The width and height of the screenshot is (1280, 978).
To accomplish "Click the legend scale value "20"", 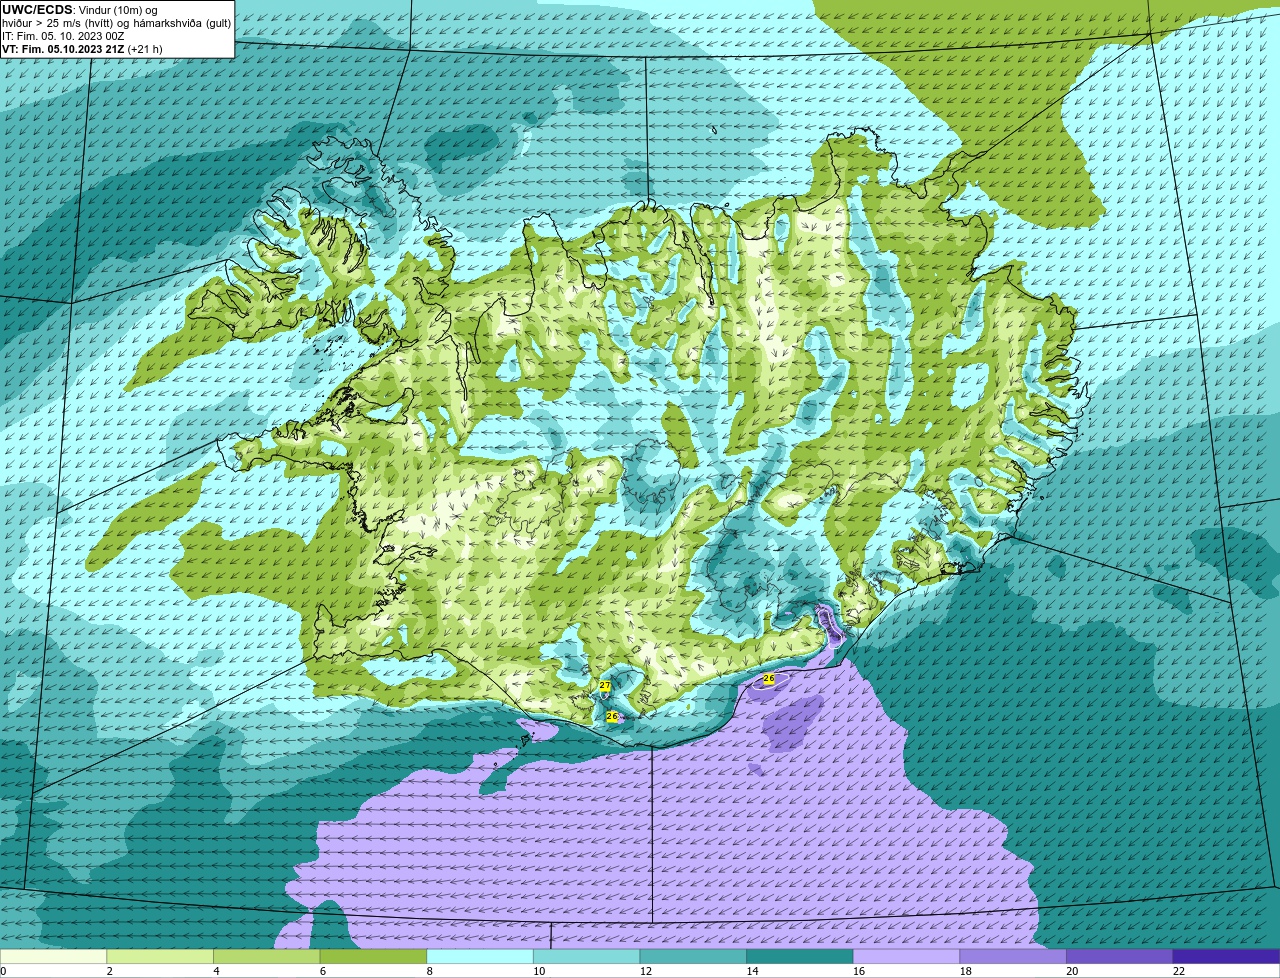I will [x=1073, y=971].
